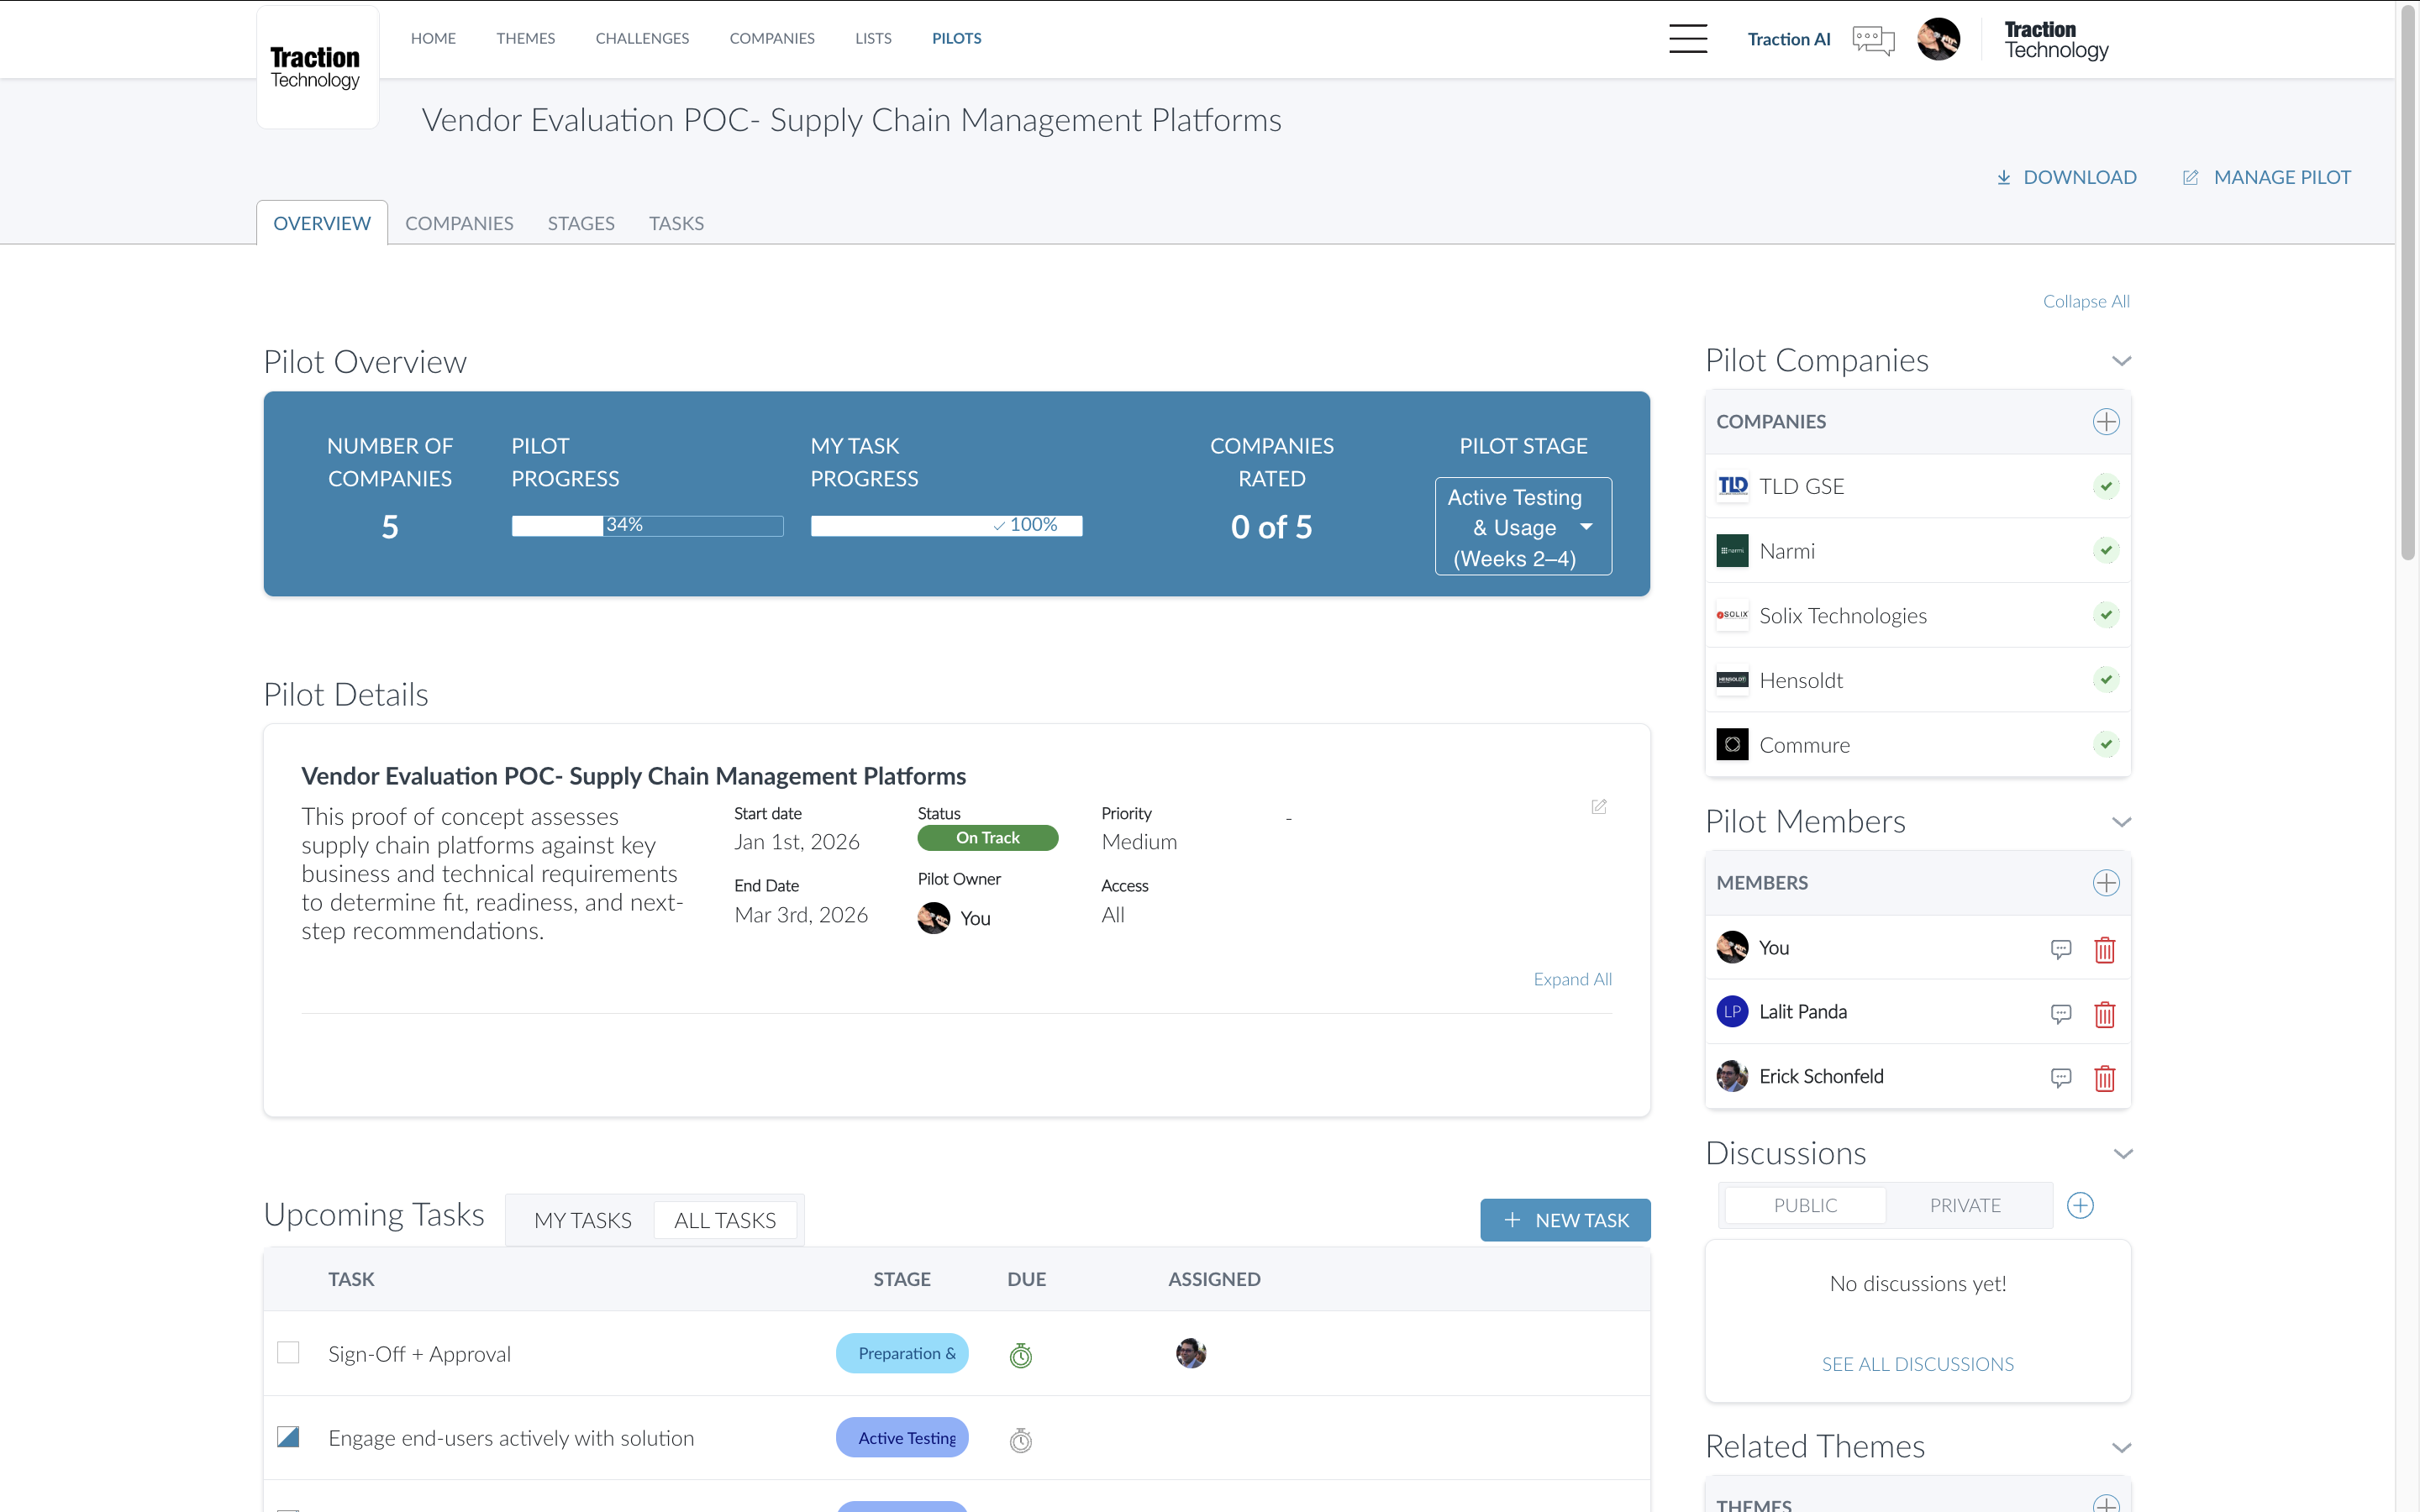
Task: Select ALL TASKS tab
Action: coord(724,1220)
